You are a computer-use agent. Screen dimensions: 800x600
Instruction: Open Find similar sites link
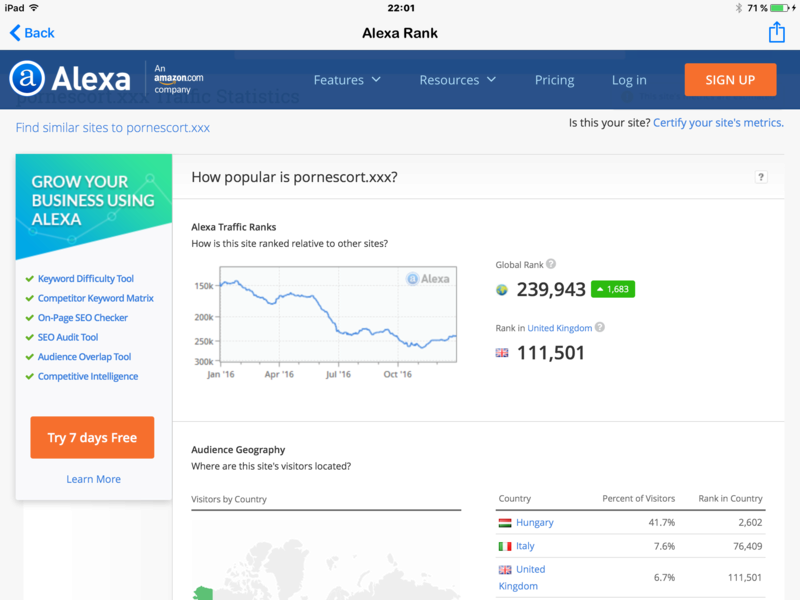click(x=113, y=128)
